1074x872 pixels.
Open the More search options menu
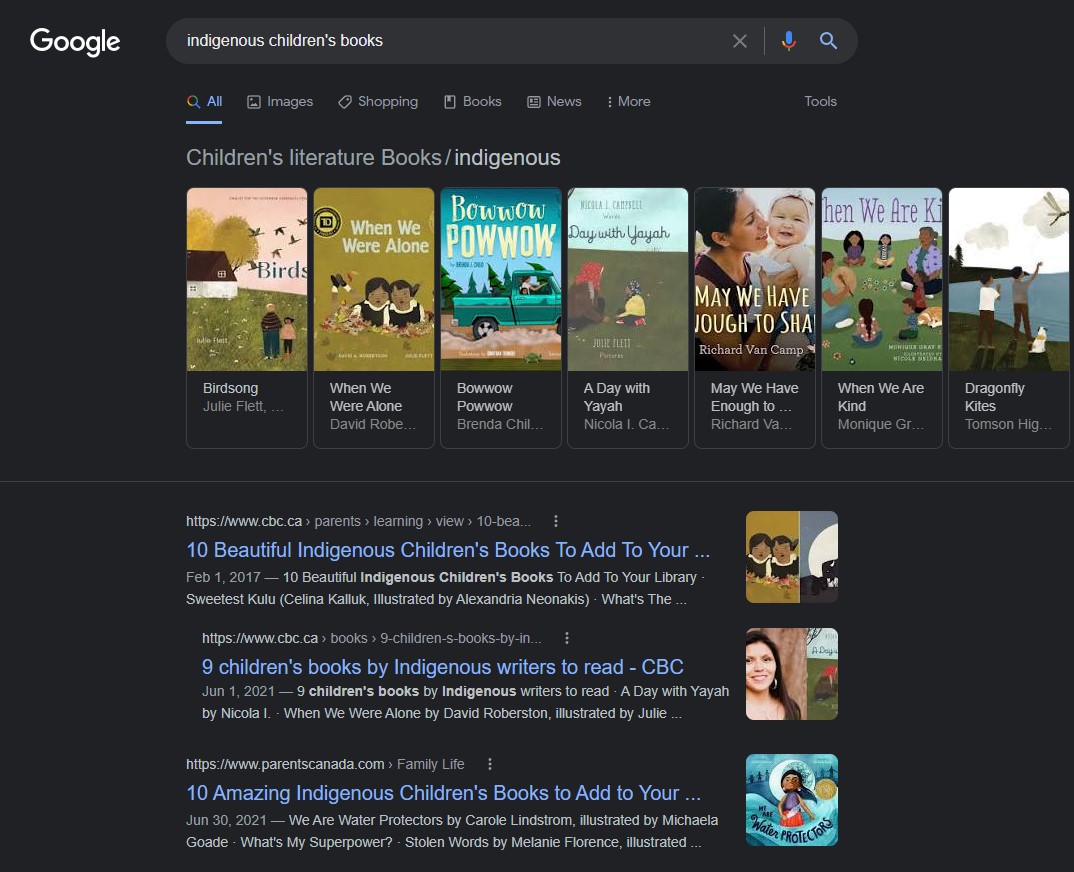[x=628, y=101]
